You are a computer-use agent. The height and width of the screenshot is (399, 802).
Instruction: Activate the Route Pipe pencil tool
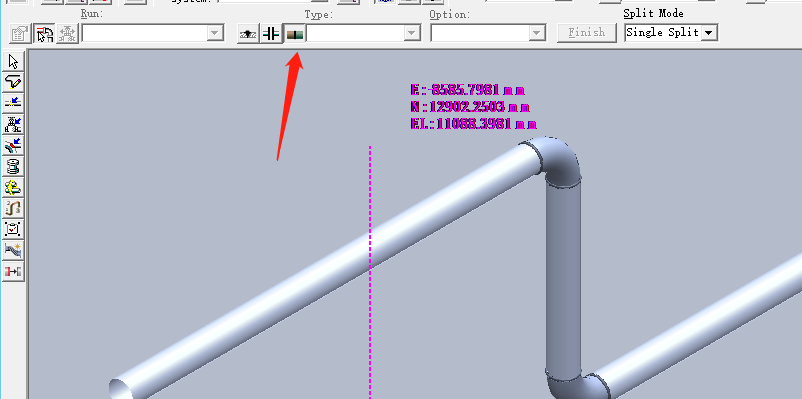click(13, 82)
